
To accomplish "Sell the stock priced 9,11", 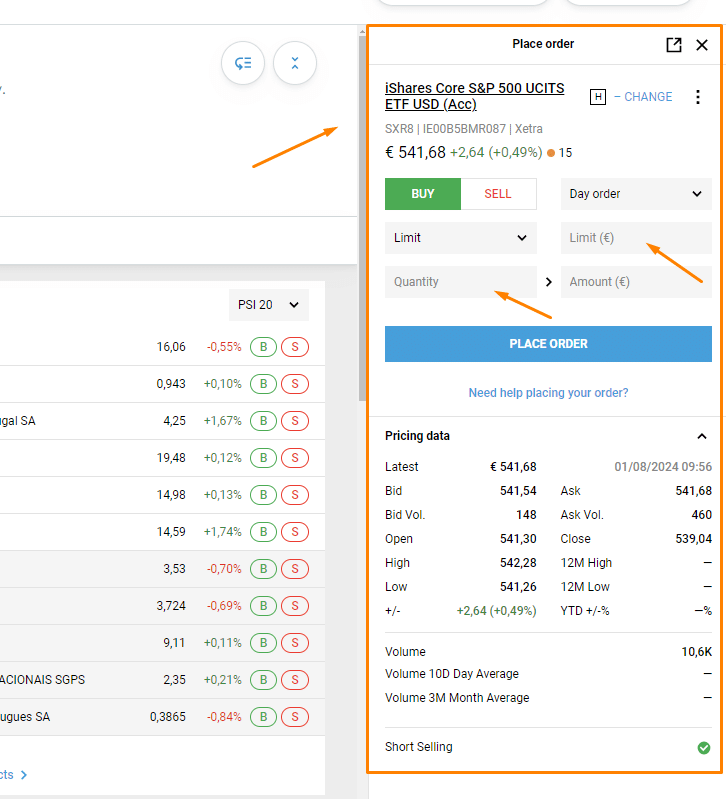I will coord(295,643).
